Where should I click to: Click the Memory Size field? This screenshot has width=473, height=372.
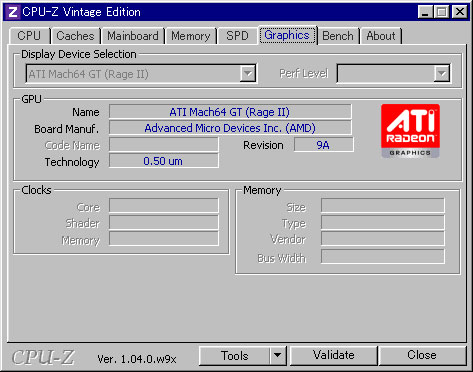tap(383, 206)
